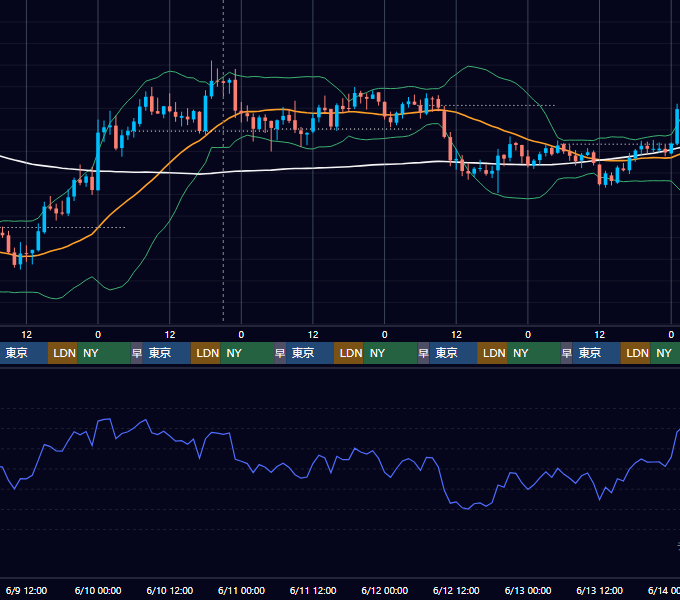Click the 6/10 12:00 date label
The image size is (680, 600).
point(170,590)
